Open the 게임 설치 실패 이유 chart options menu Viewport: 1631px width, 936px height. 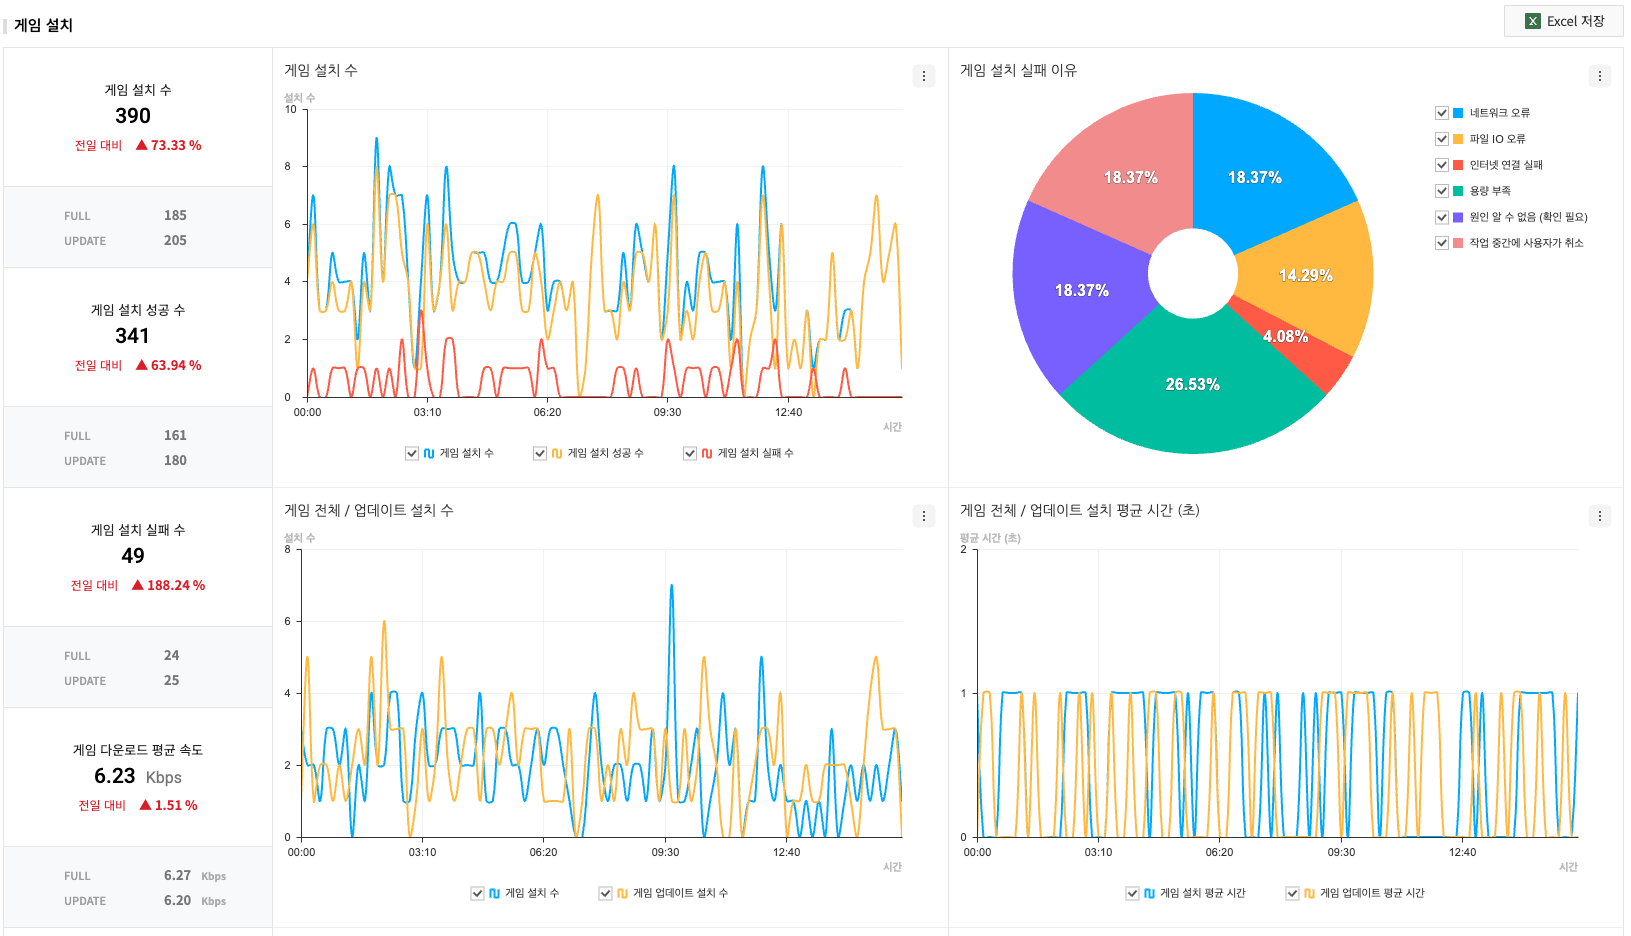pyautogui.click(x=1599, y=76)
